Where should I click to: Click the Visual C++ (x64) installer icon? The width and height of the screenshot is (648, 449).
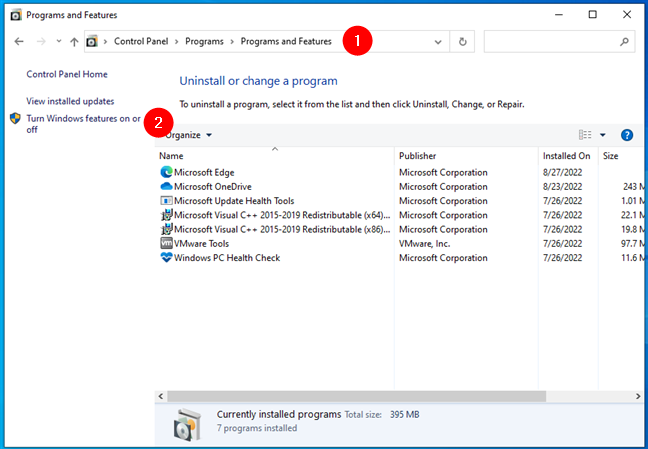[x=166, y=215]
